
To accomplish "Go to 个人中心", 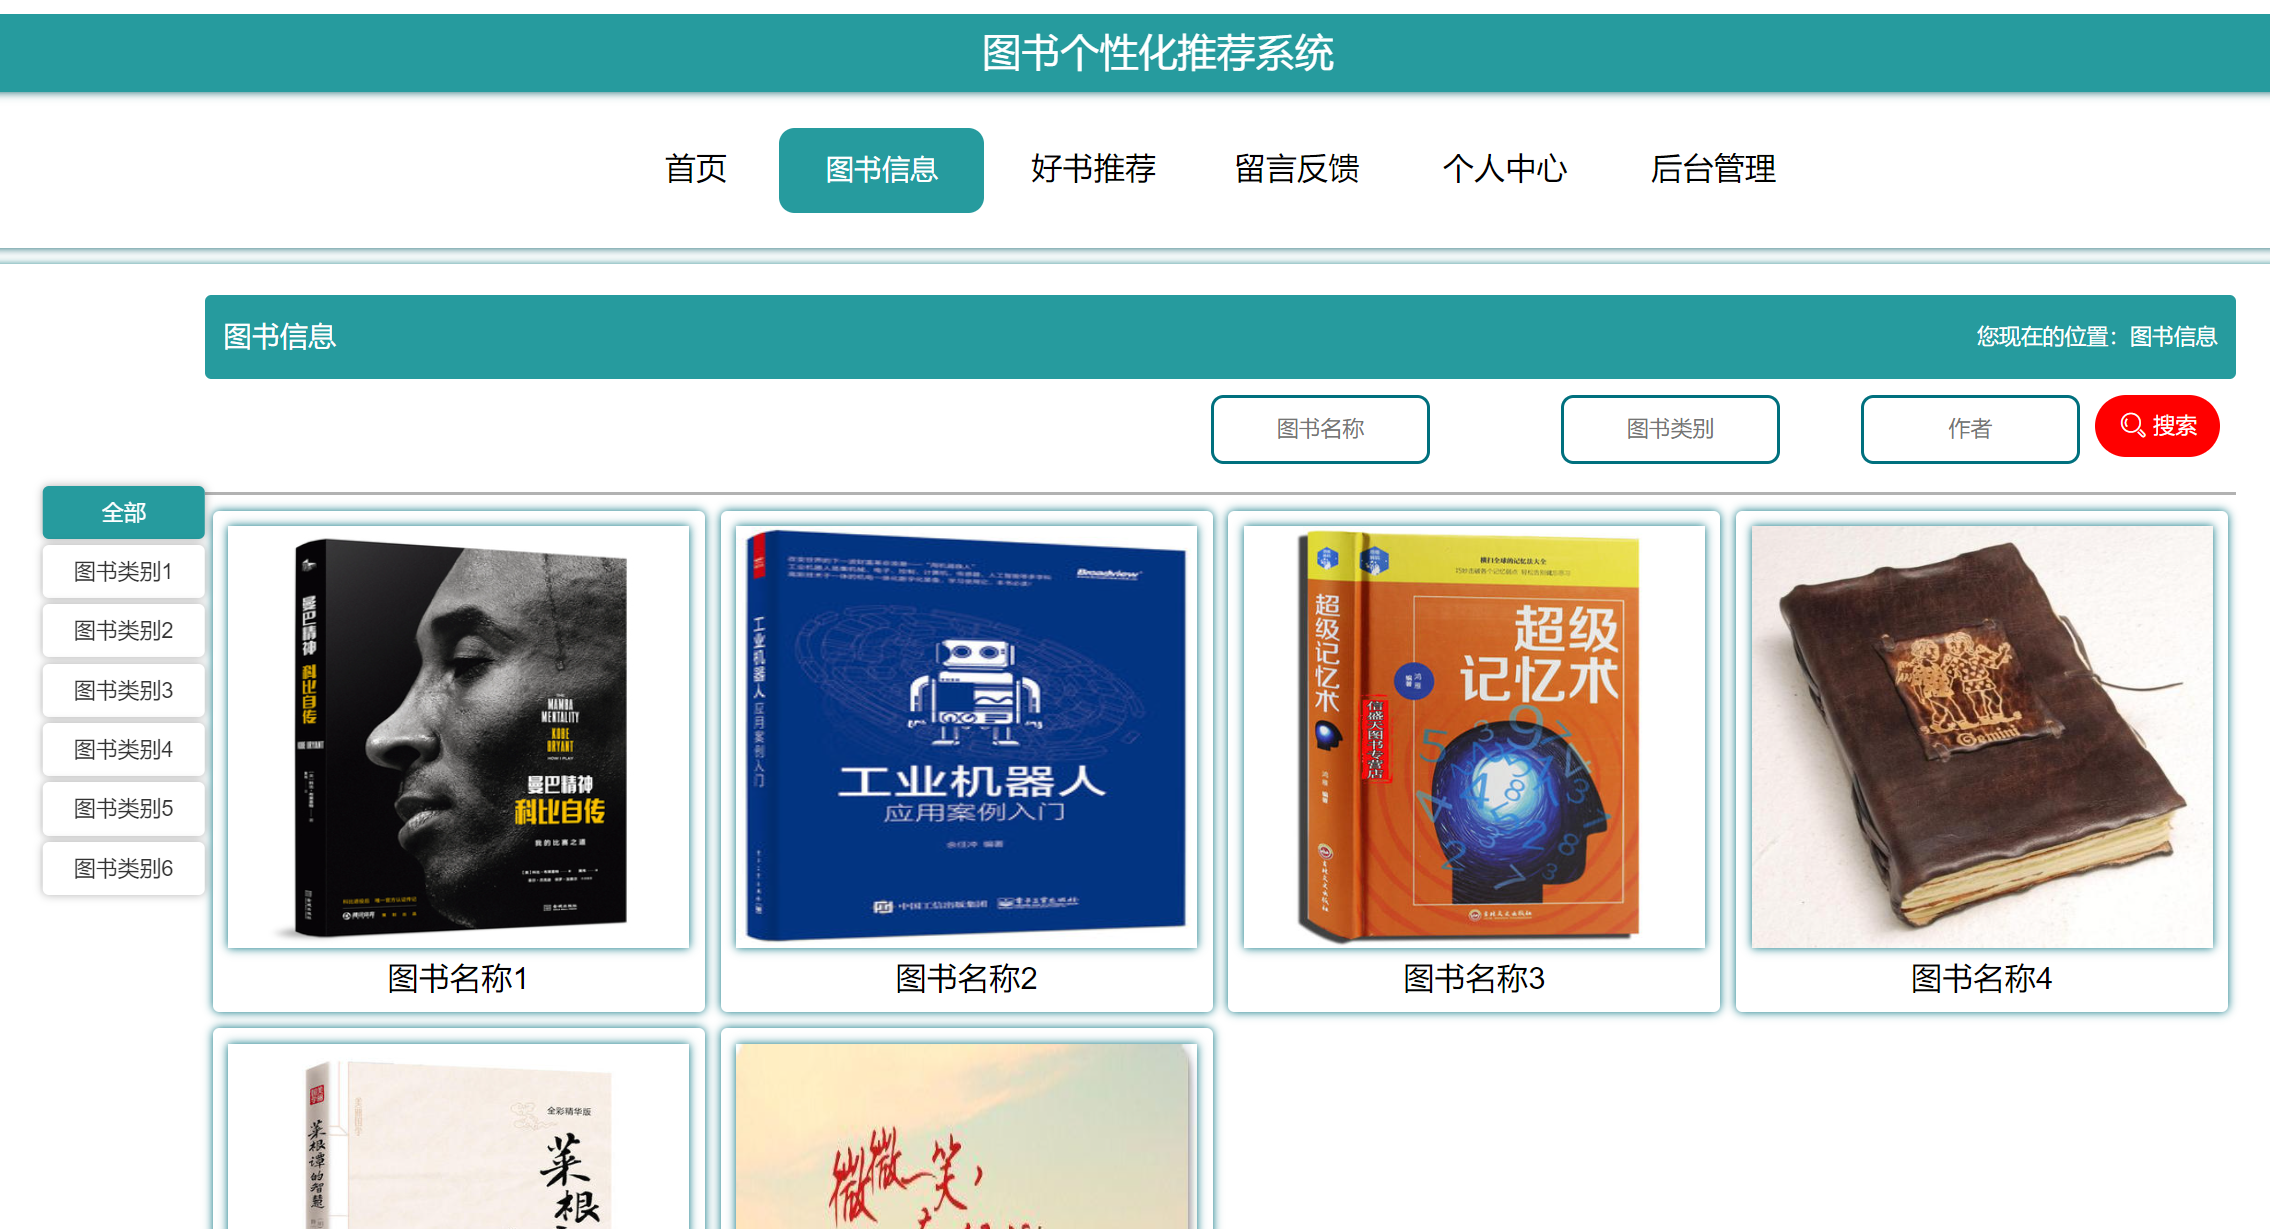I will (1507, 170).
